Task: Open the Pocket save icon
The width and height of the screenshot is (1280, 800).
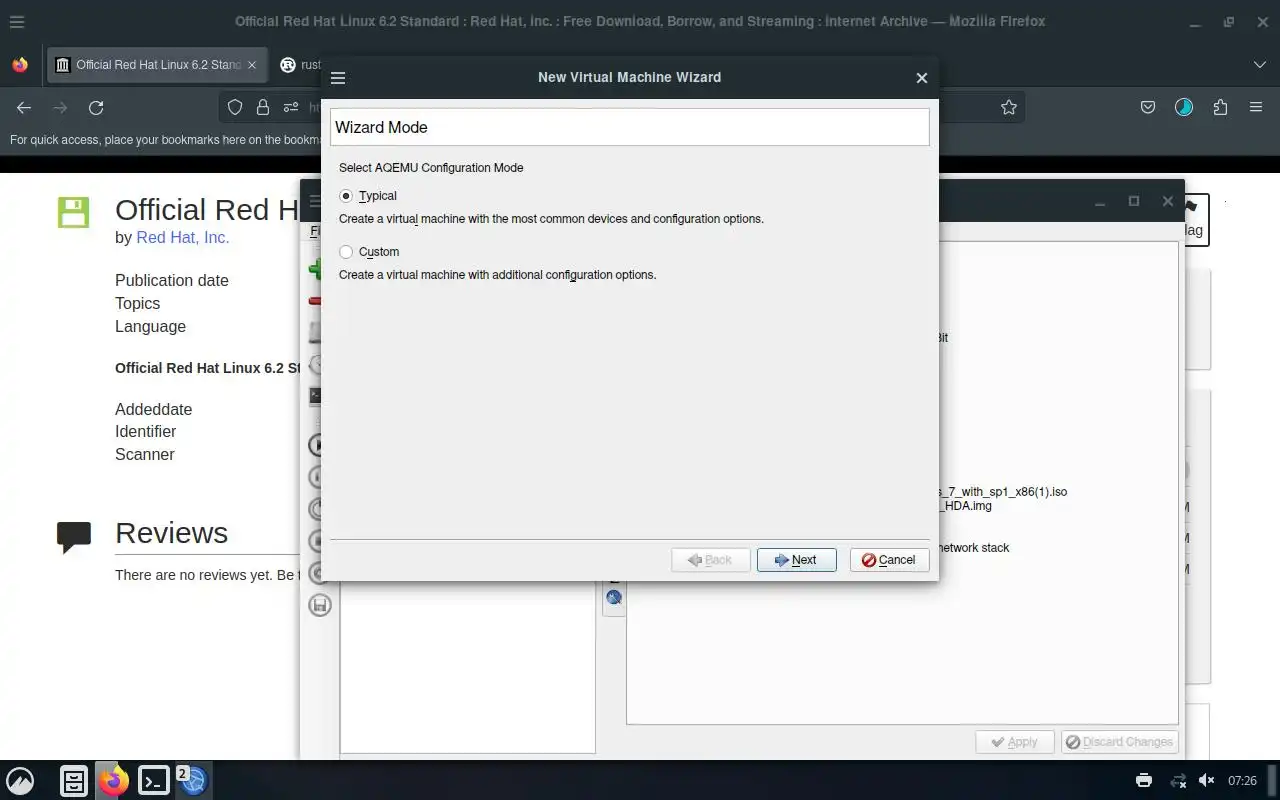Action: 1148,108
